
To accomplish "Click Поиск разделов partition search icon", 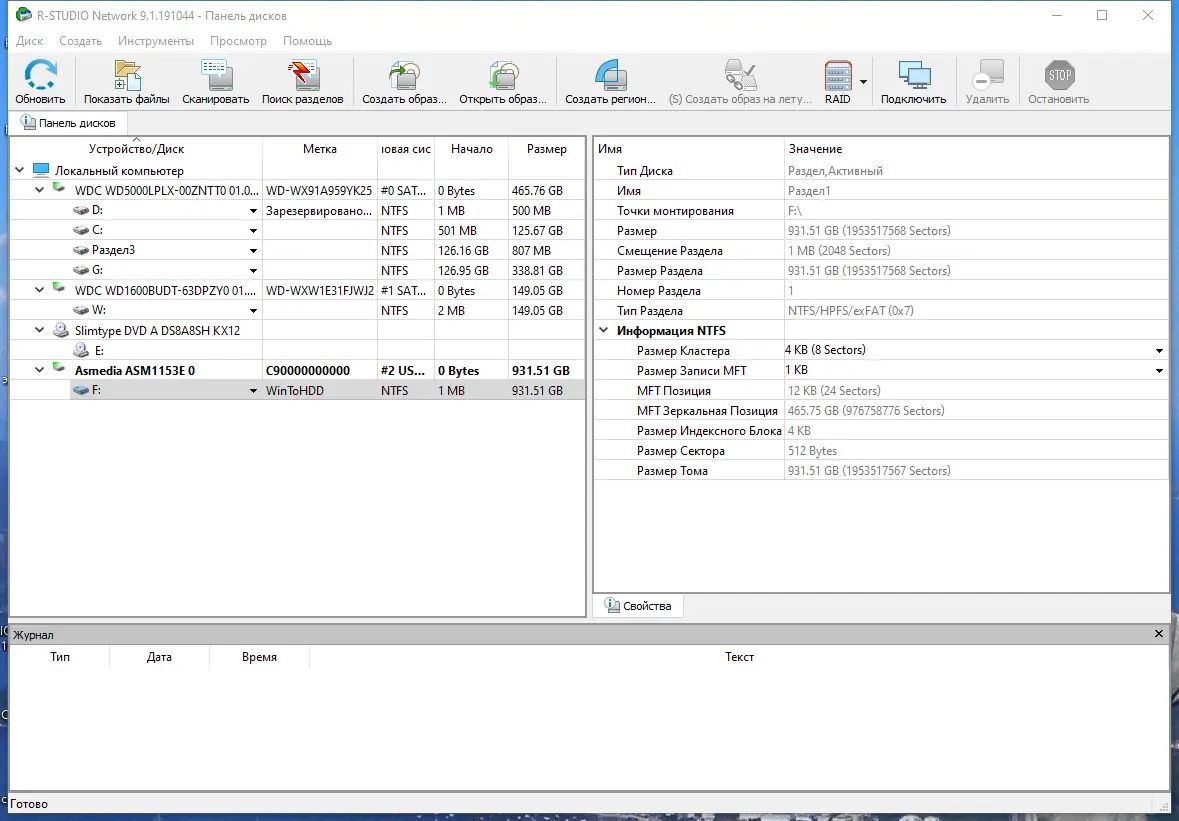I will (x=302, y=77).
